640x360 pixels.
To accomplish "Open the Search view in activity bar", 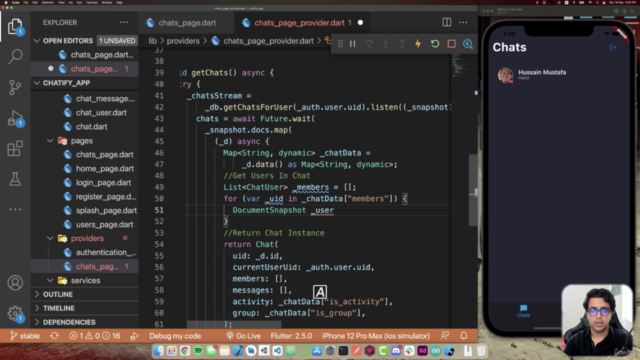I will (x=15, y=56).
